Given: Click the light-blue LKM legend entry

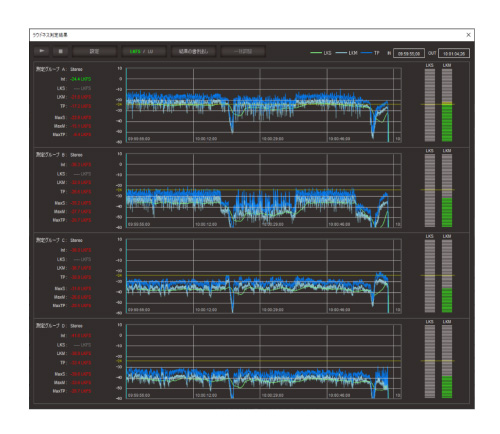Looking at the screenshot, I should [347, 53].
